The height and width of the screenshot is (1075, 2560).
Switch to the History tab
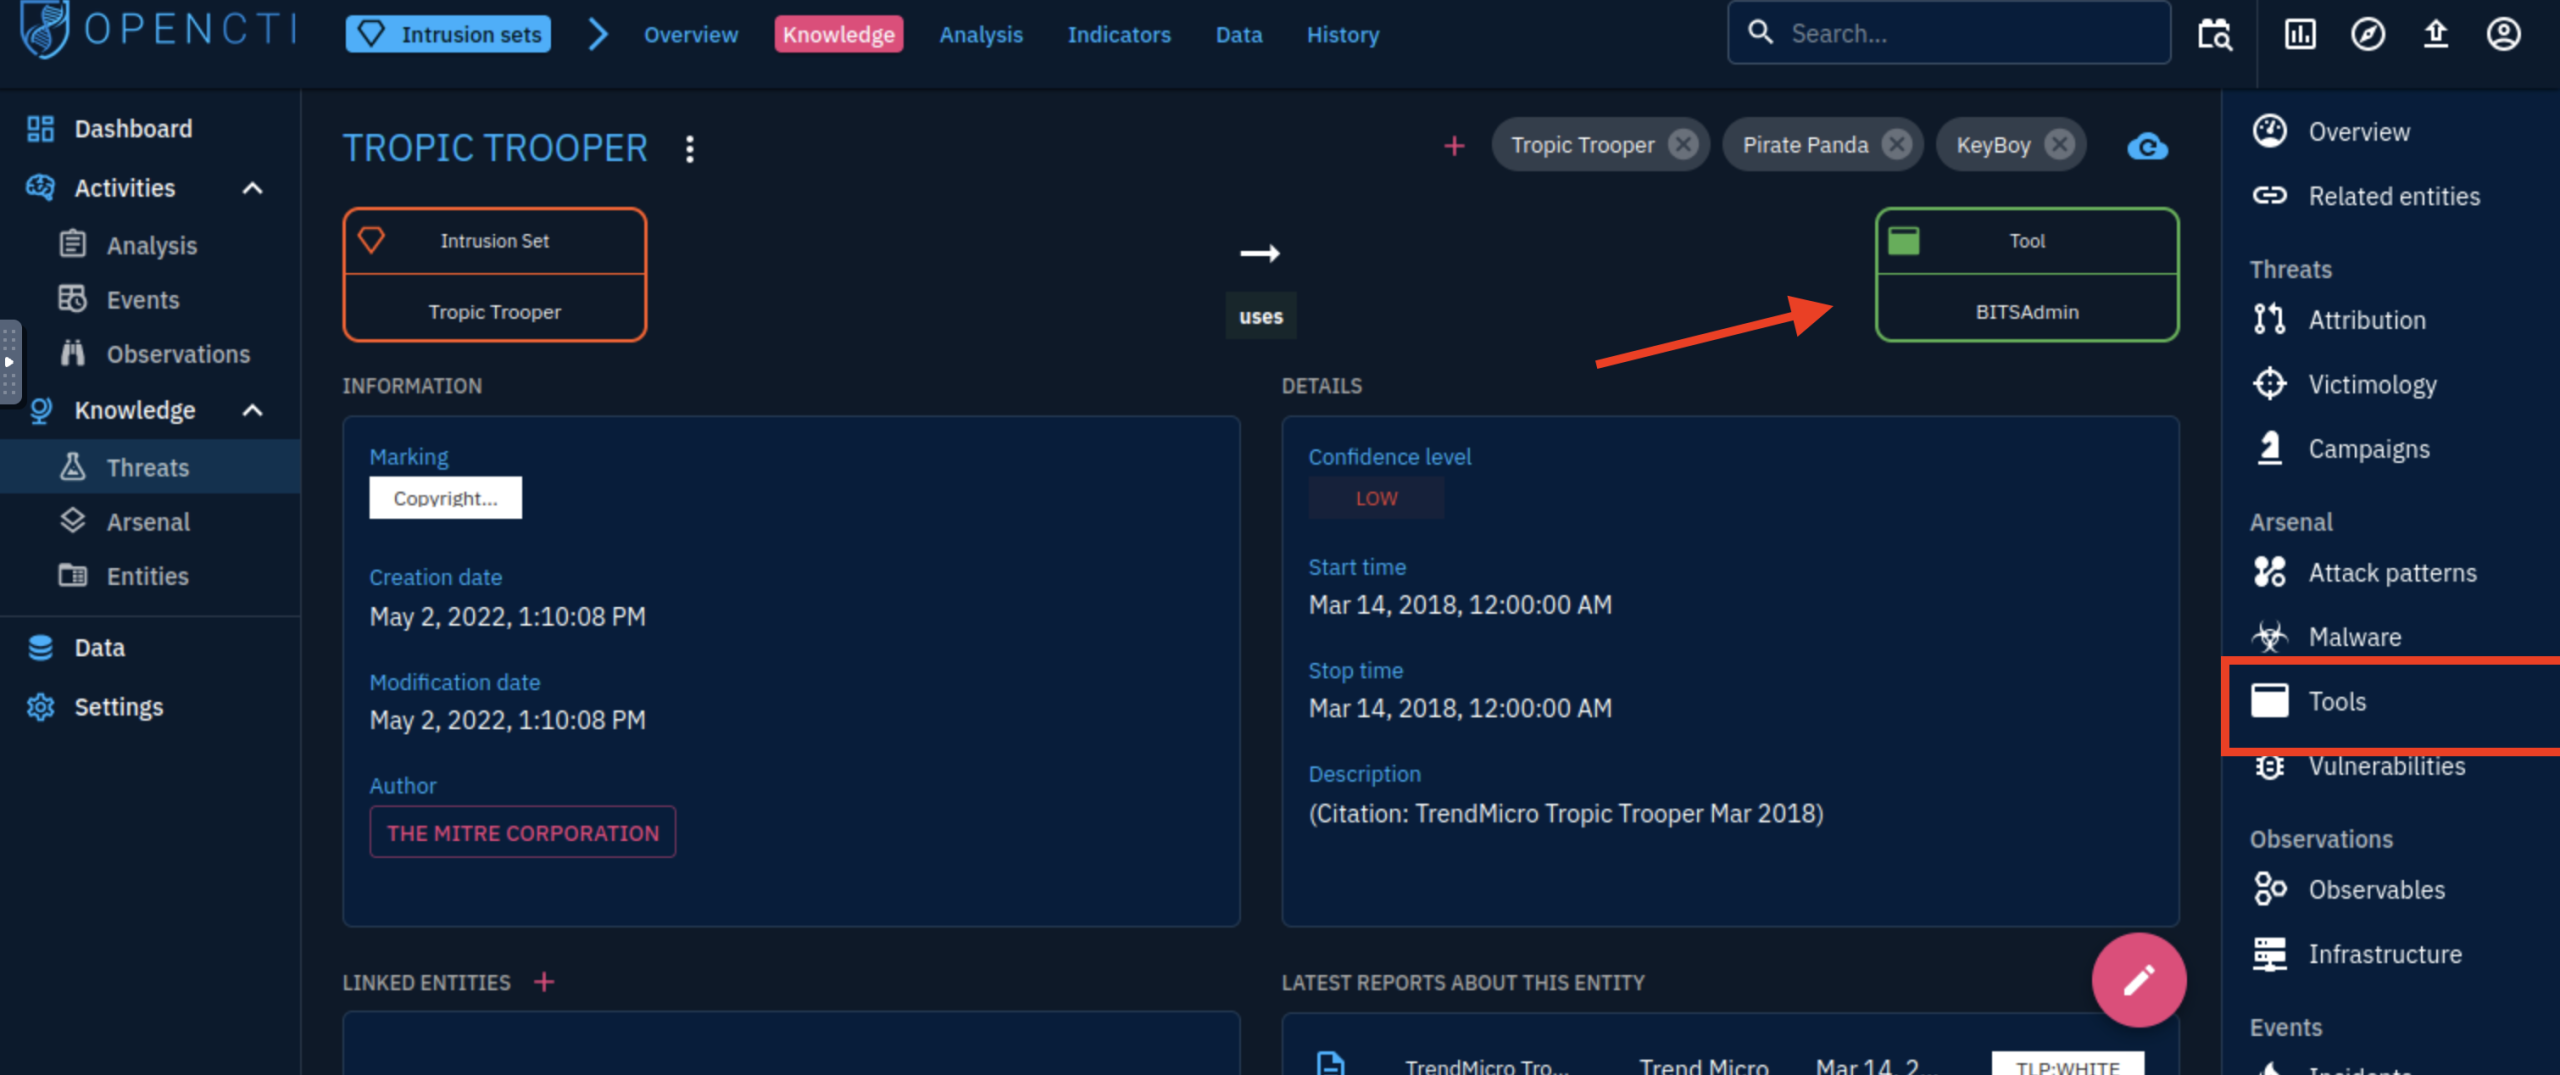(x=1343, y=34)
